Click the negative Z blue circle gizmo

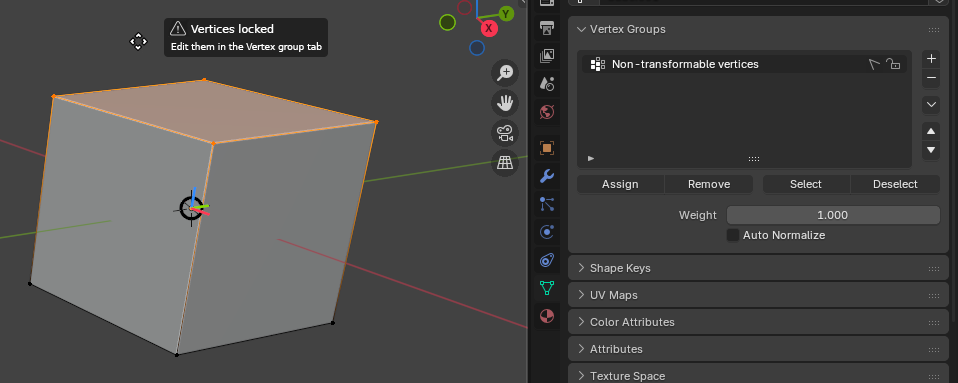477,48
